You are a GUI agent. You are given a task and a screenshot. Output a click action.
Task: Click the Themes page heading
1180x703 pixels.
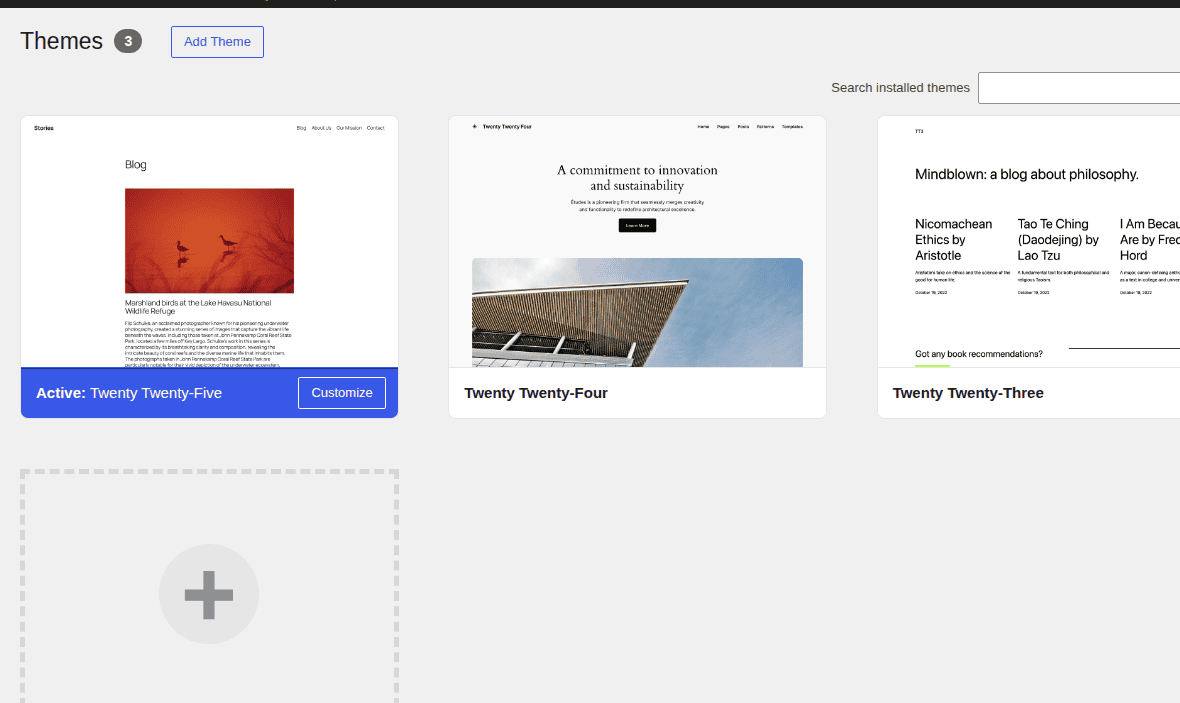(x=62, y=41)
